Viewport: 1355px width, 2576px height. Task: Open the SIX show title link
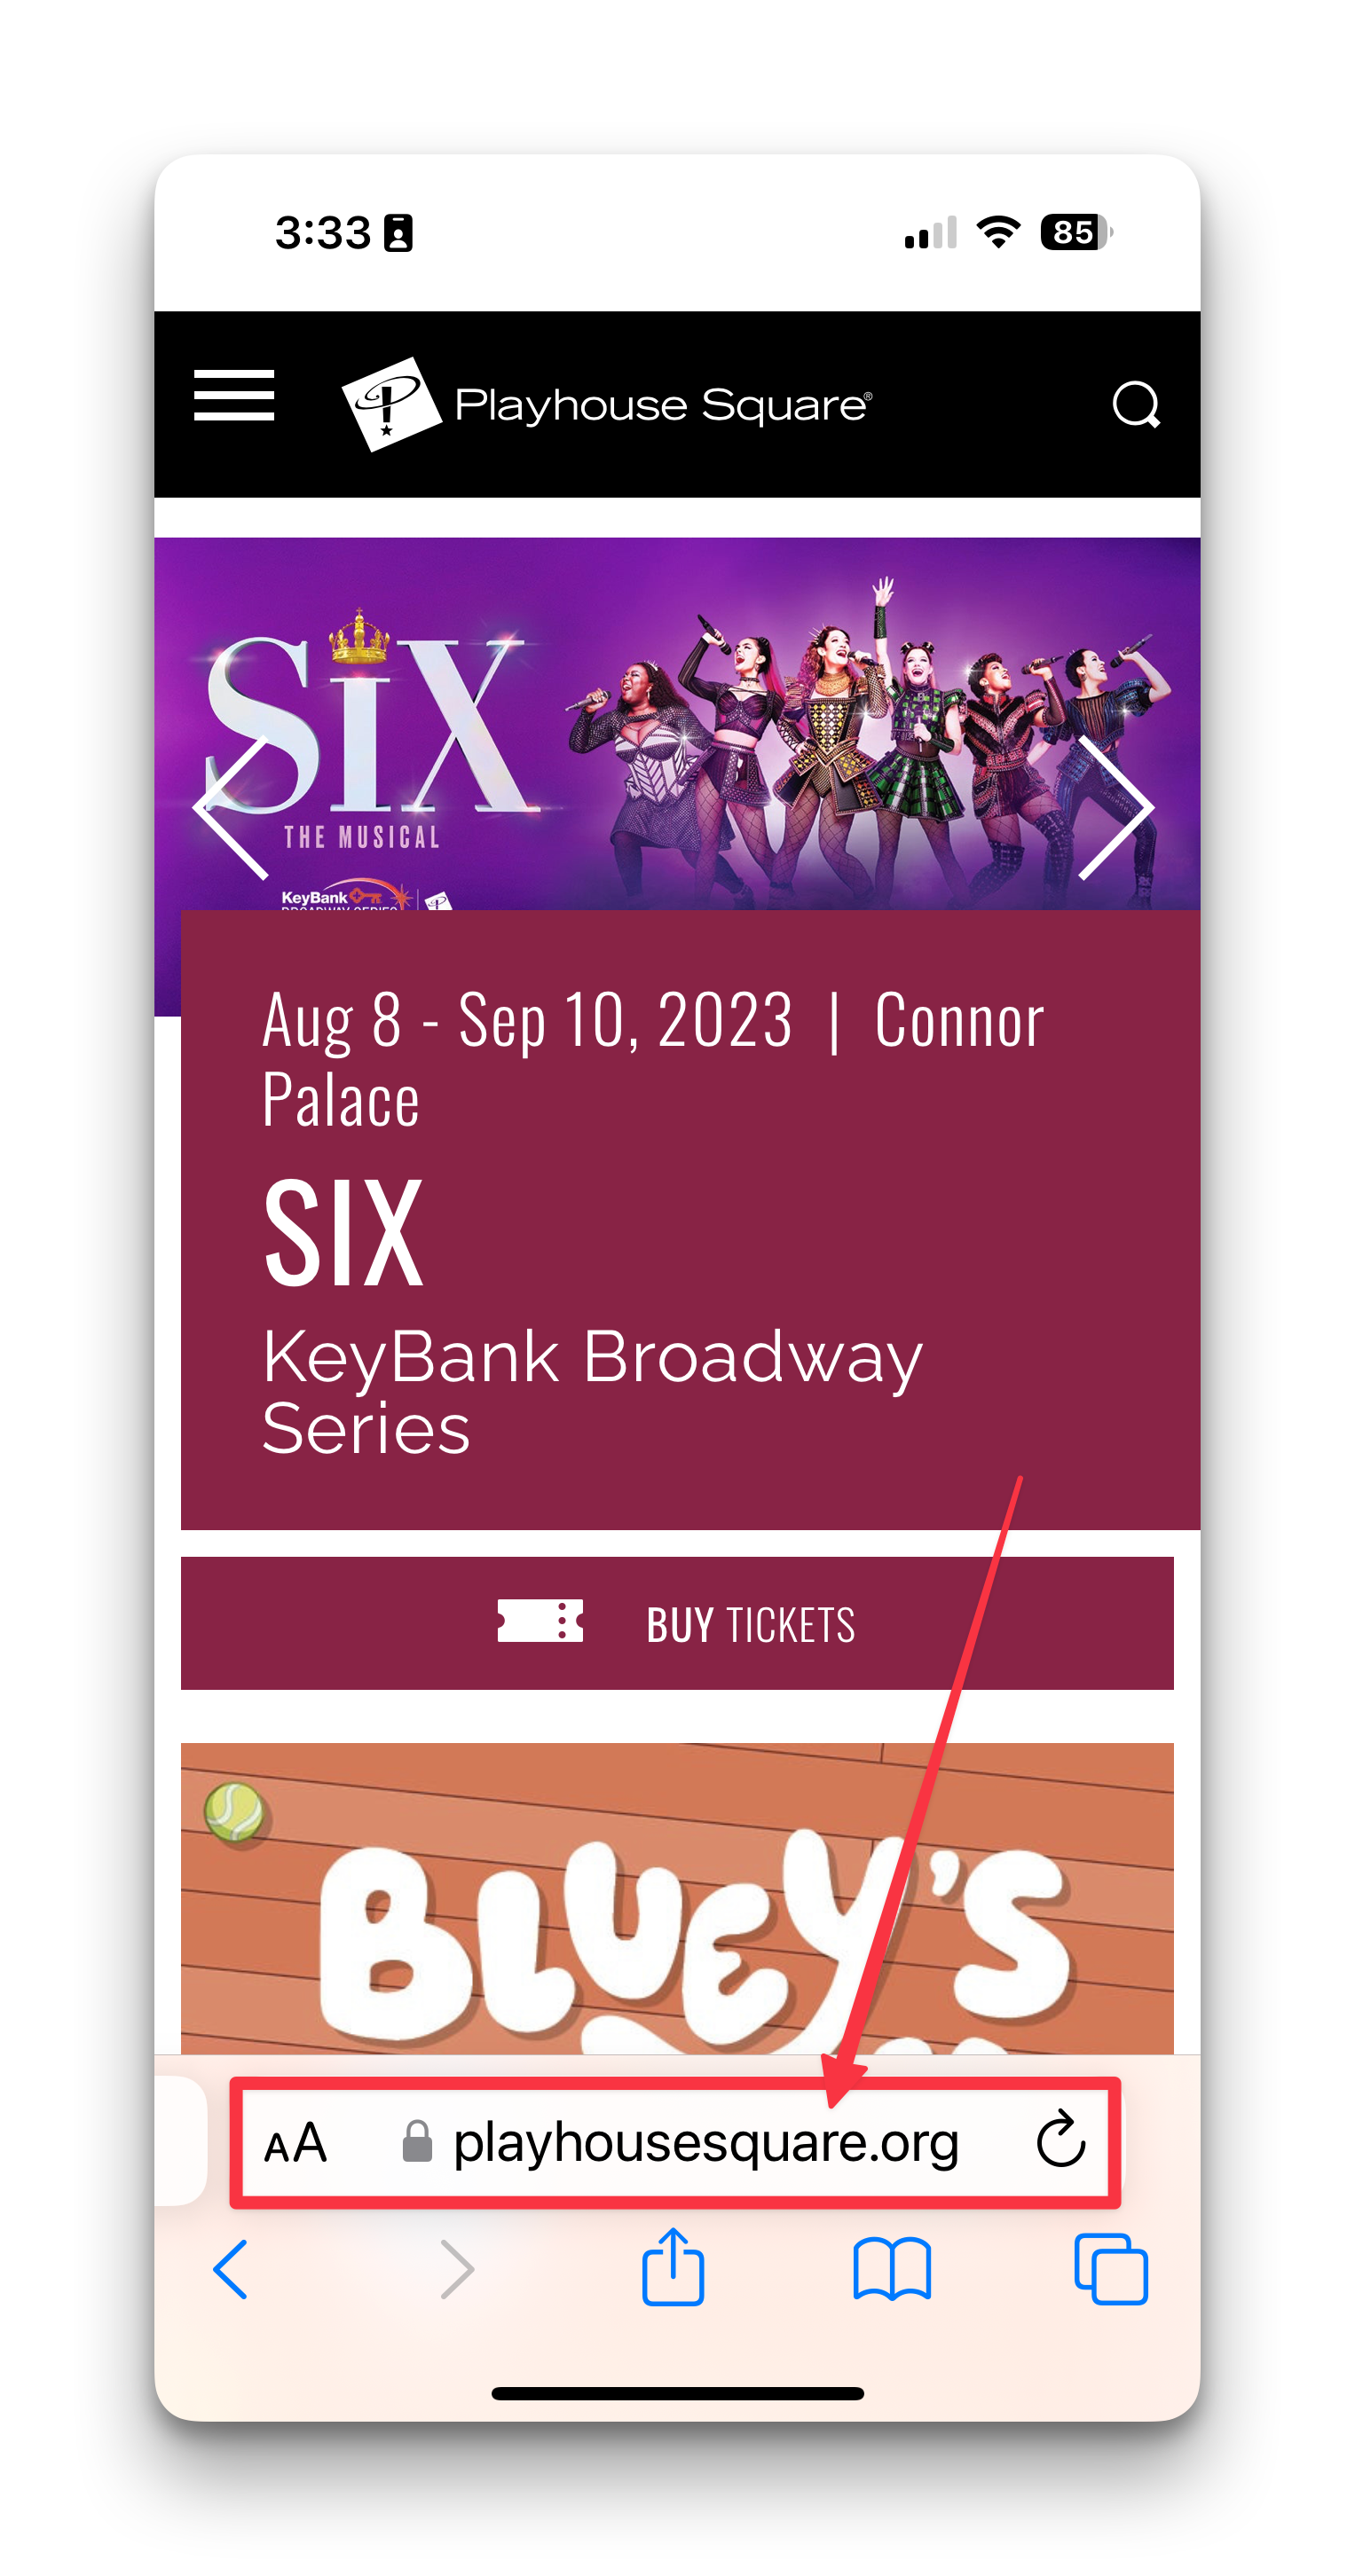pos(343,1232)
